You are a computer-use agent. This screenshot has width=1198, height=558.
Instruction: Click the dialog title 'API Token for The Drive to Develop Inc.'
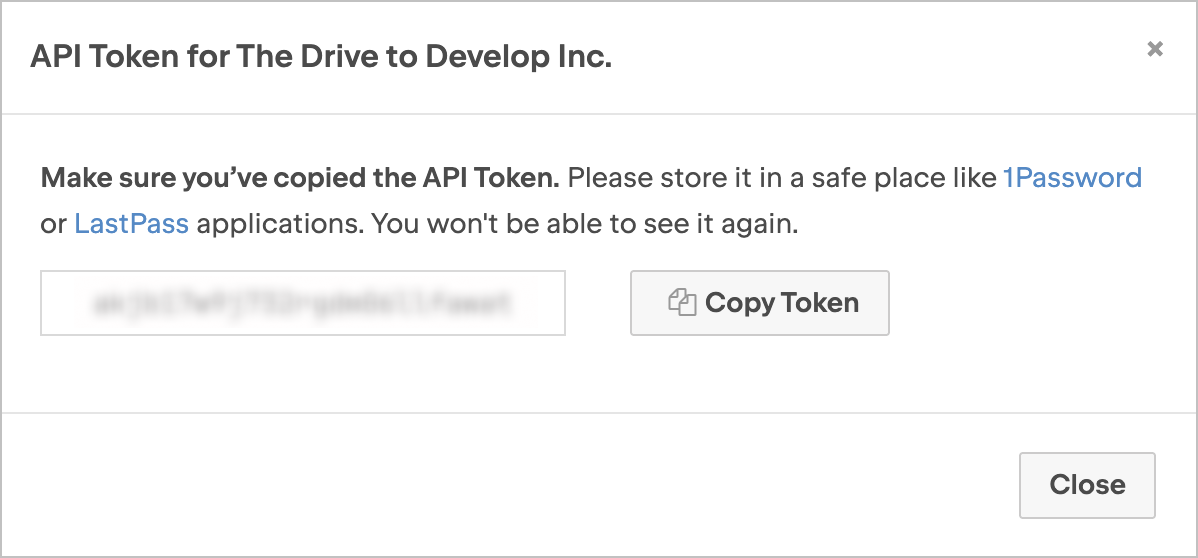[320, 56]
